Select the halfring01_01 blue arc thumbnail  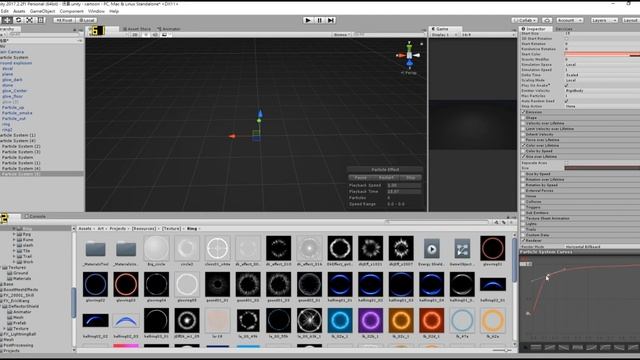(x=340, y=284)
